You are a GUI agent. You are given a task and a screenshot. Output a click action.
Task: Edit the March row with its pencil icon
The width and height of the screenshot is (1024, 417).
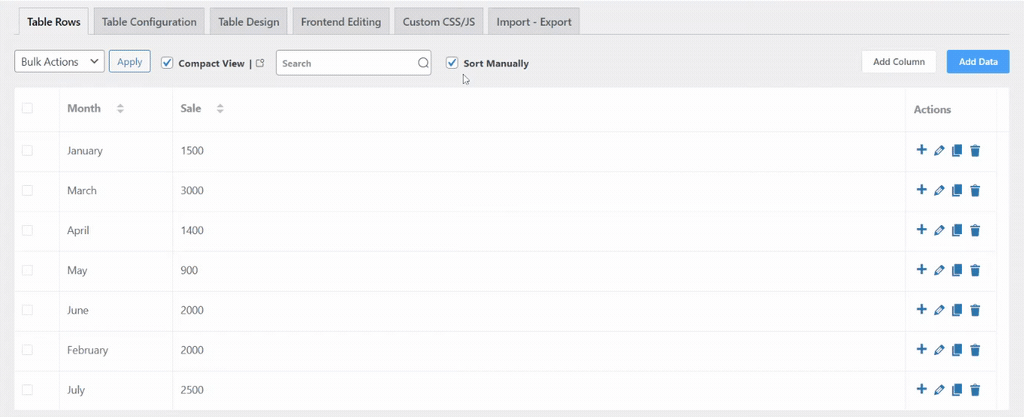pyautogui.click(x=939, y=191)
